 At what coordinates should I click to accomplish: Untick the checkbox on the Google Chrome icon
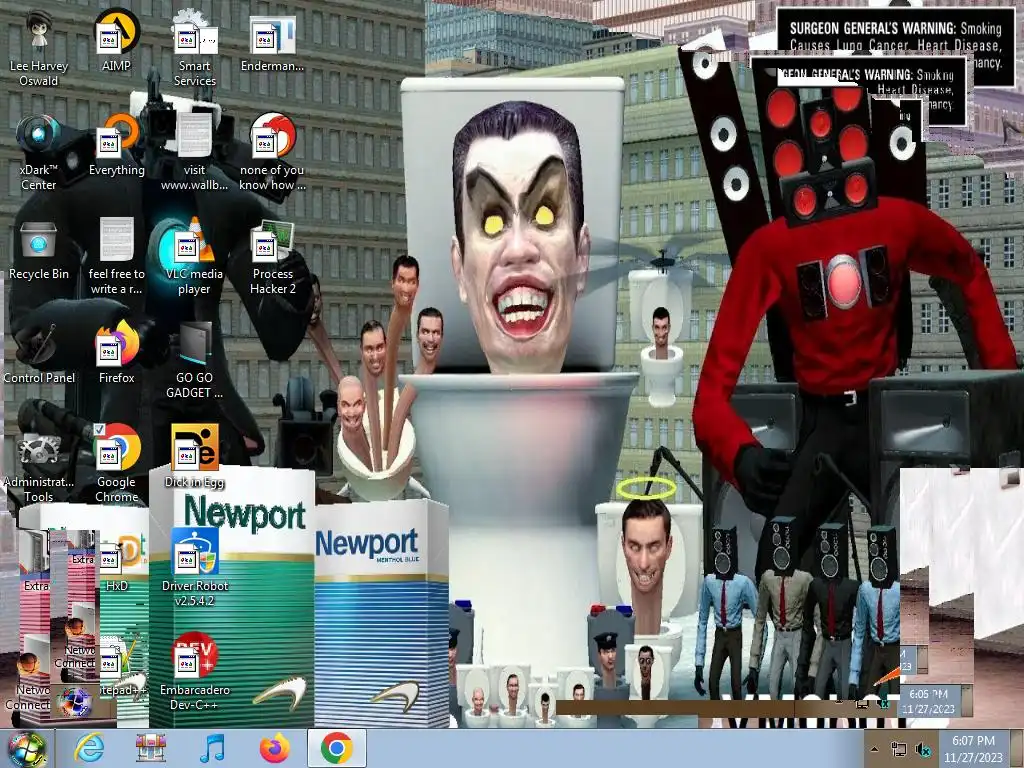coord(99,429)
